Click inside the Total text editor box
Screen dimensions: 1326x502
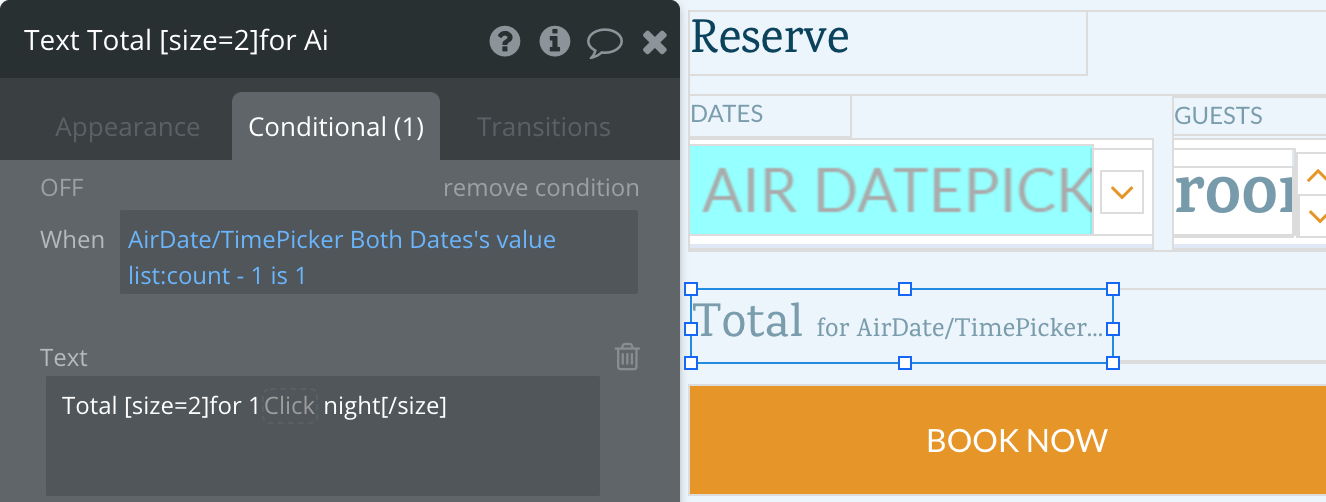323,436
